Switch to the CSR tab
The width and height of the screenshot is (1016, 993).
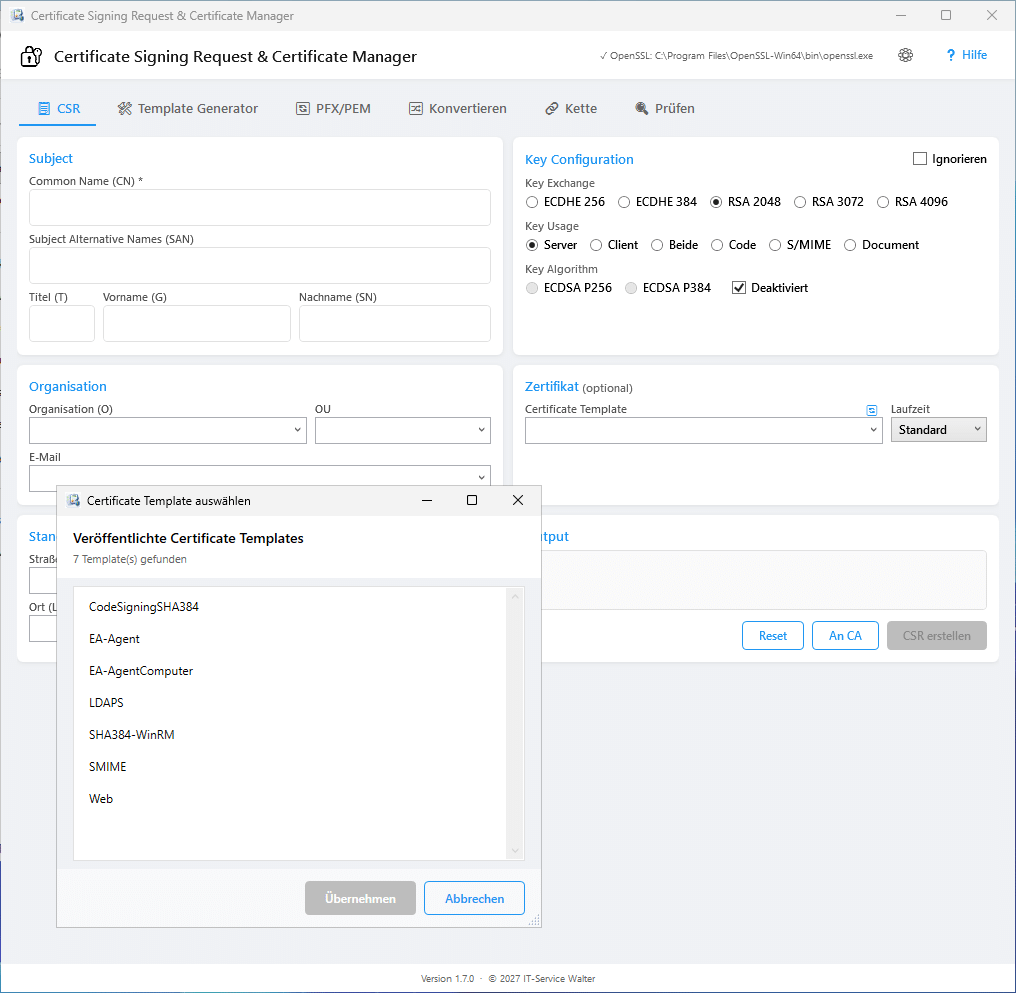click(58, 108)
